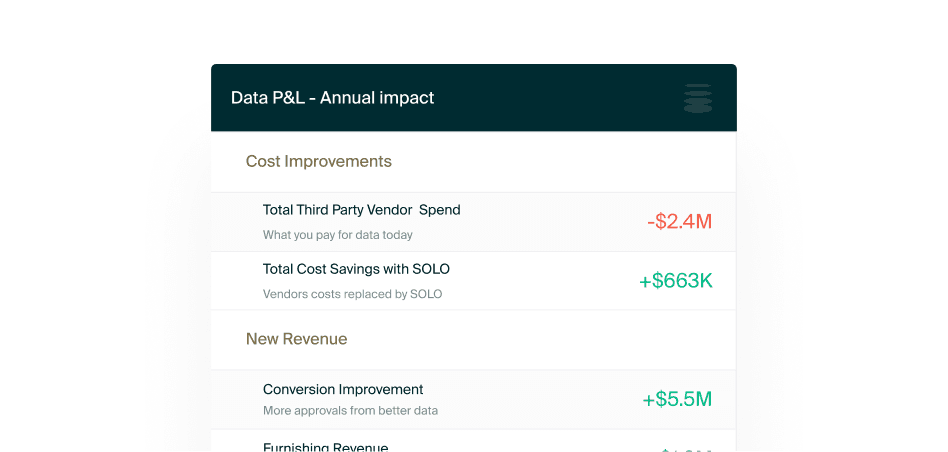Click 'Vendors costs replaced by SOLO' caption

click(352, 294)
